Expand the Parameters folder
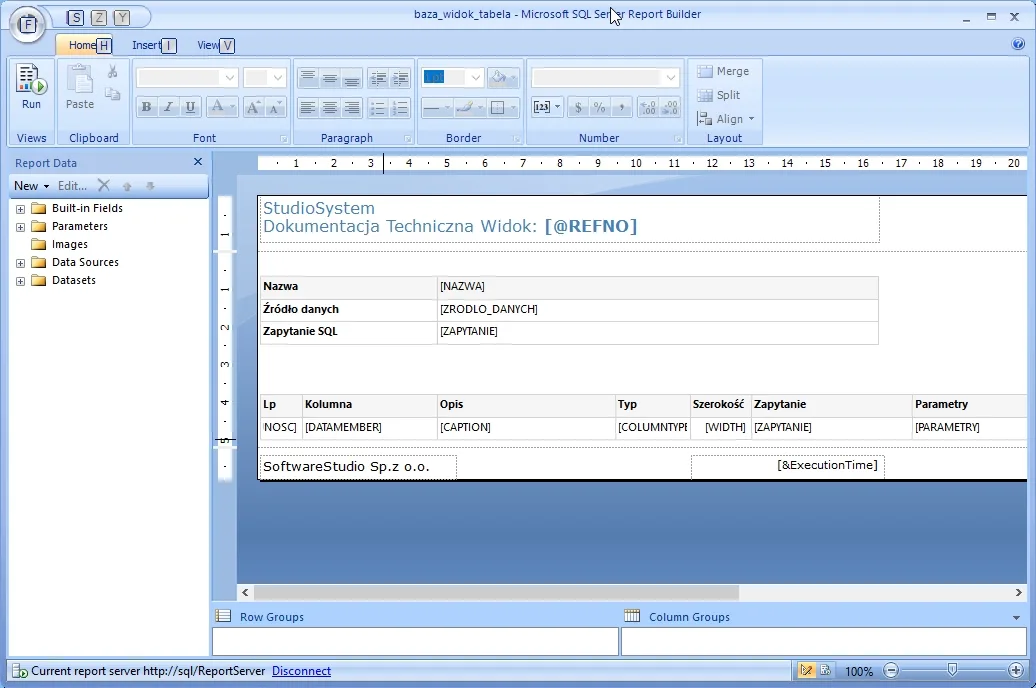 click(x=20, y=227)
